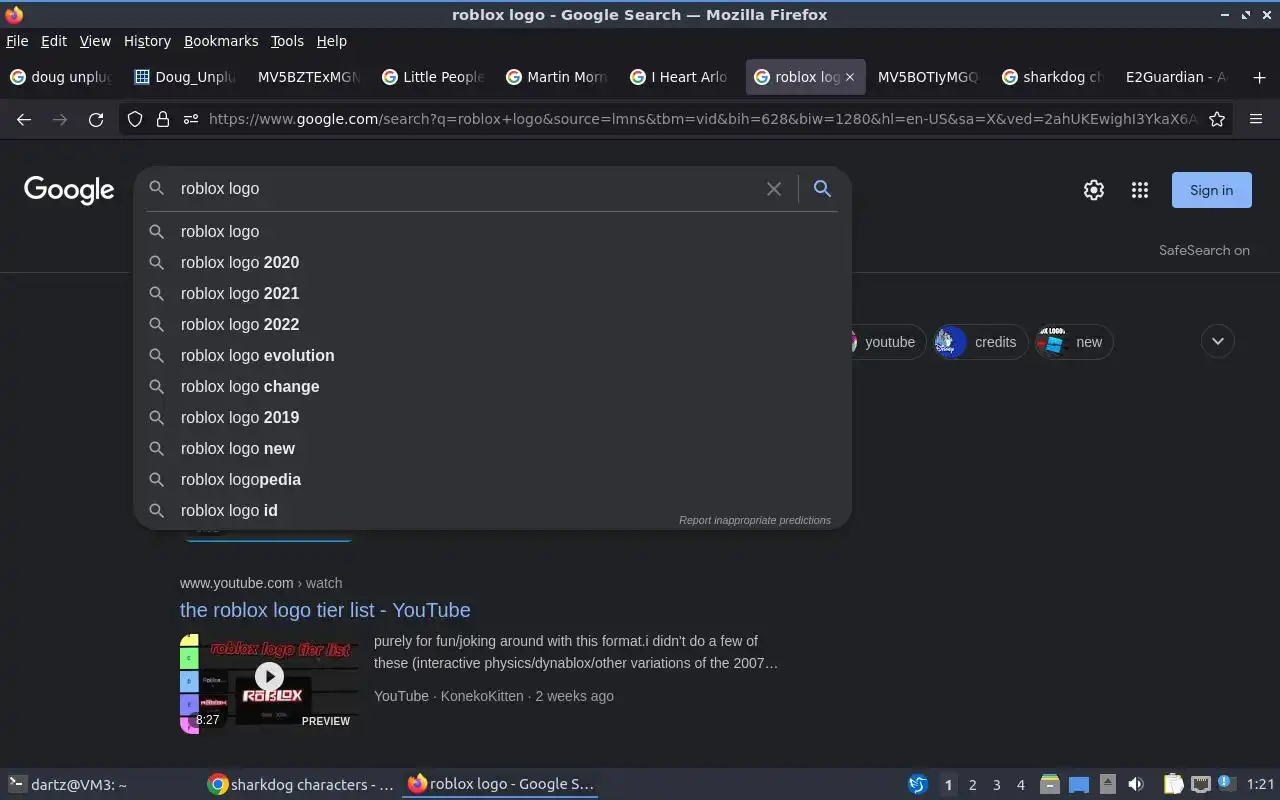View site security padlock info
Image resolution: width=1280 pixels, height=800 pixels.
click(x=163, y=119)
